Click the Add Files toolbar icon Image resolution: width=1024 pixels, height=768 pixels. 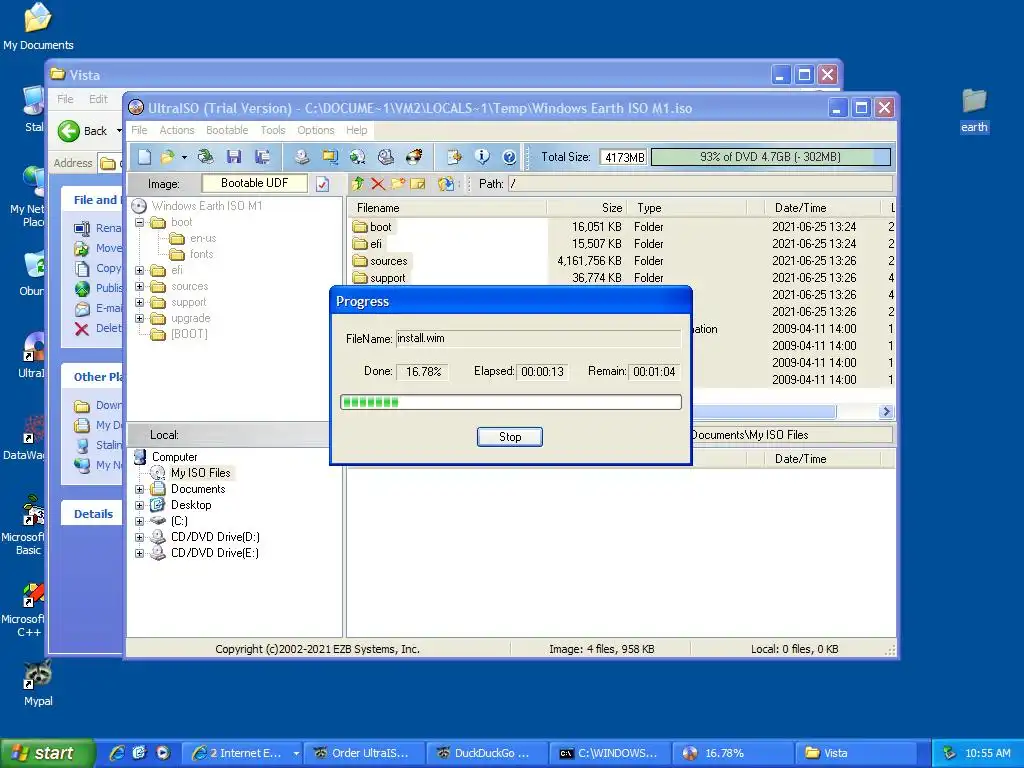pyautogui.click(x=454, y=157)
